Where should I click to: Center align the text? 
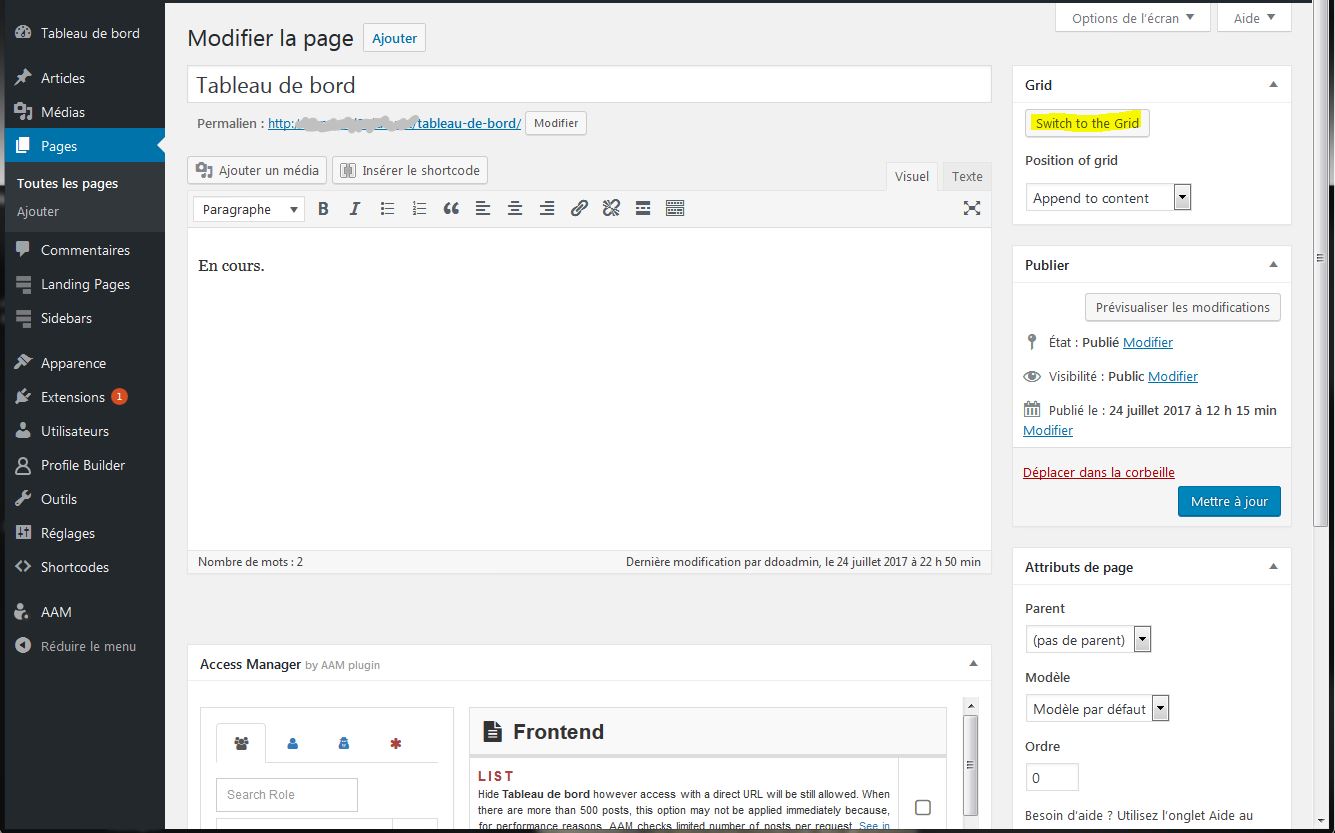pos(515,209)
